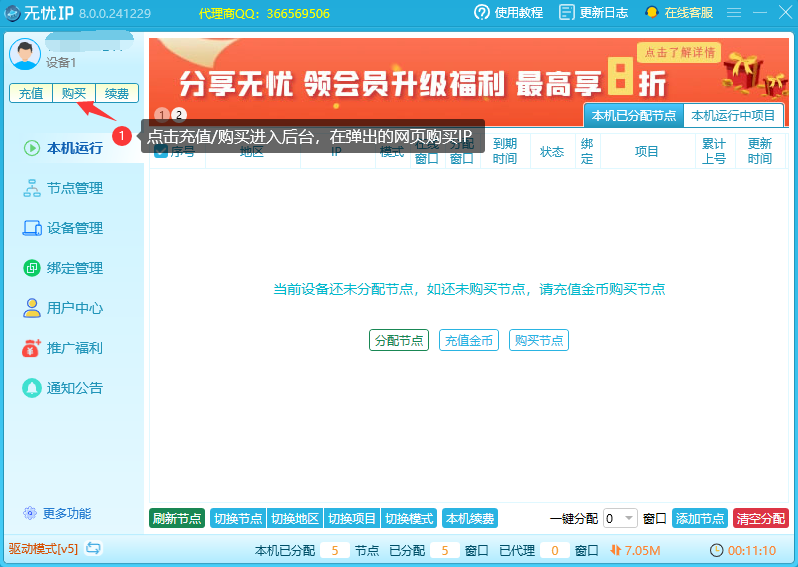Open the 一键分配 window count dropdown
Image resolution: width=798 pixels, height=567 pixels.
[620, 519]
